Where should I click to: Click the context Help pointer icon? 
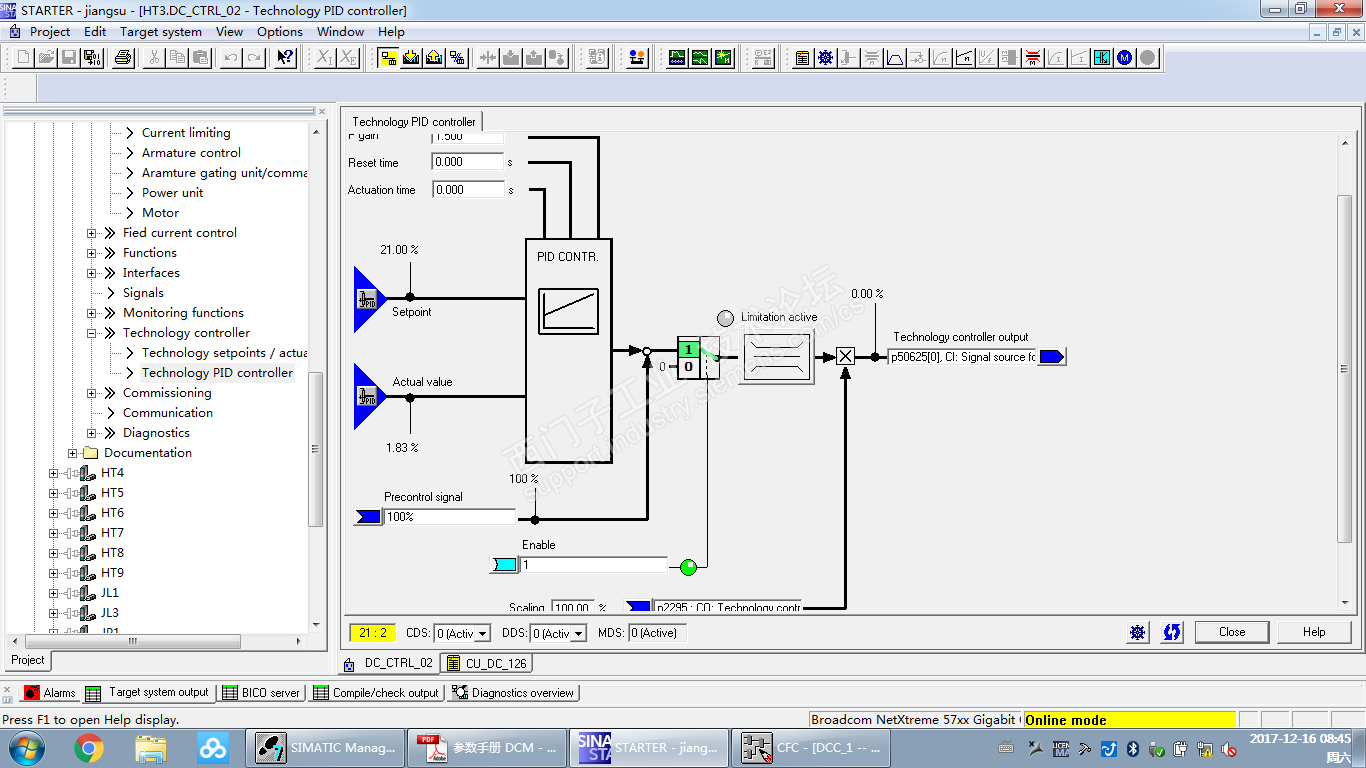[x=285, y=58]
